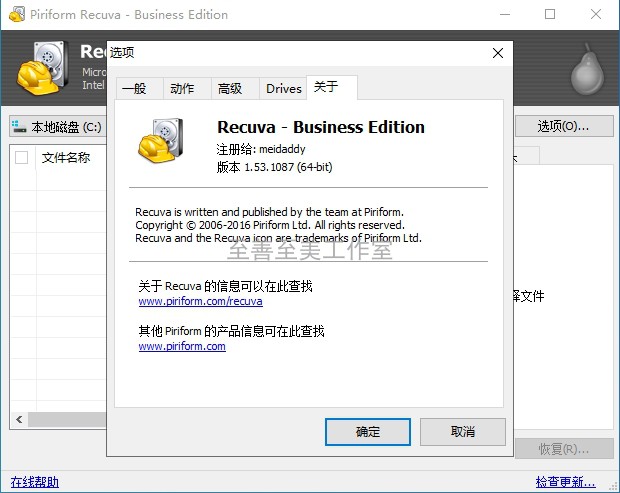The width and height of the screenshot is (620, 493).
Task: Click the Recuva - Business Edition heading
Action: pos(321,127)
